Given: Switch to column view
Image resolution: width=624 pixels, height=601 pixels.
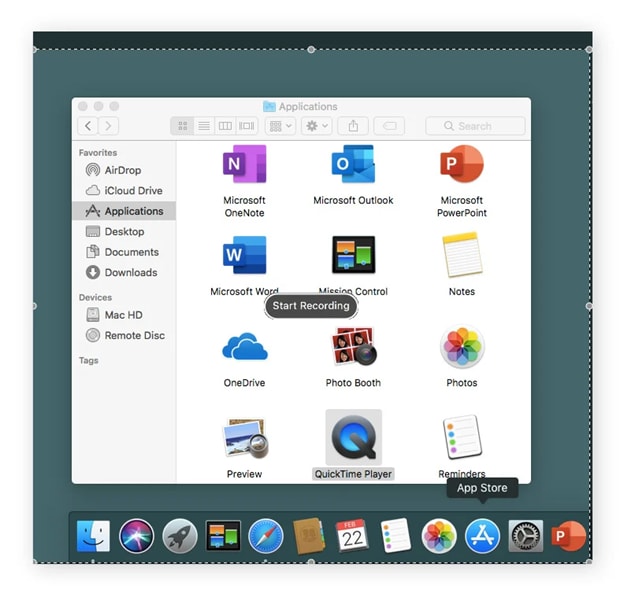Looking at the screenshot, I should (225, 126).
